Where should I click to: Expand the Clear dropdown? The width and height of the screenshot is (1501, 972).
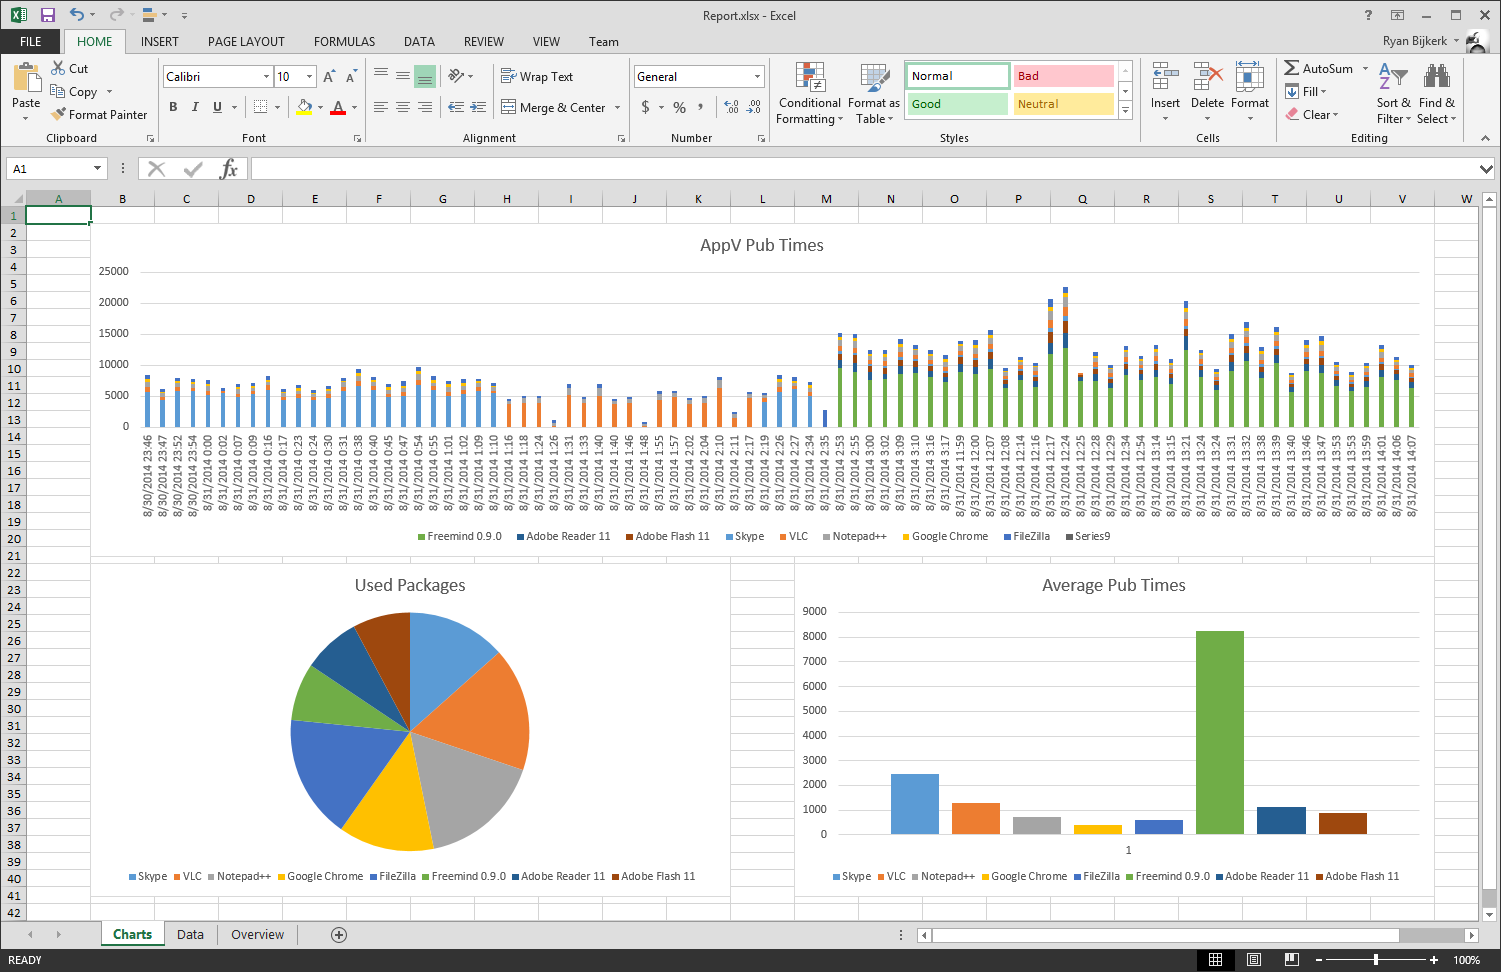[1335, 114]
